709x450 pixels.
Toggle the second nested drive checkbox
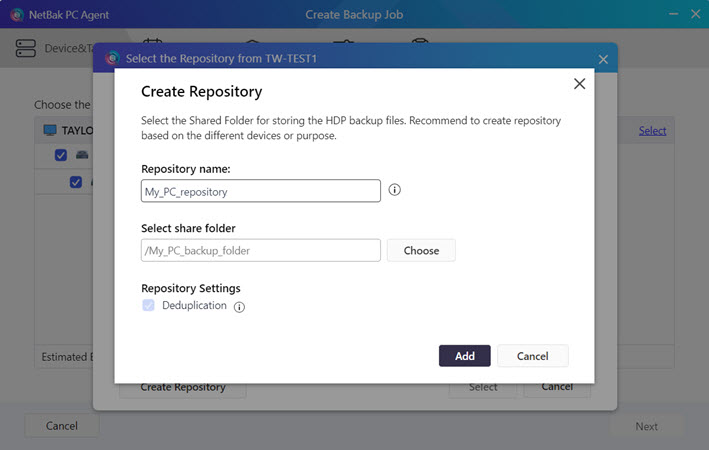(x=76, y=182)
